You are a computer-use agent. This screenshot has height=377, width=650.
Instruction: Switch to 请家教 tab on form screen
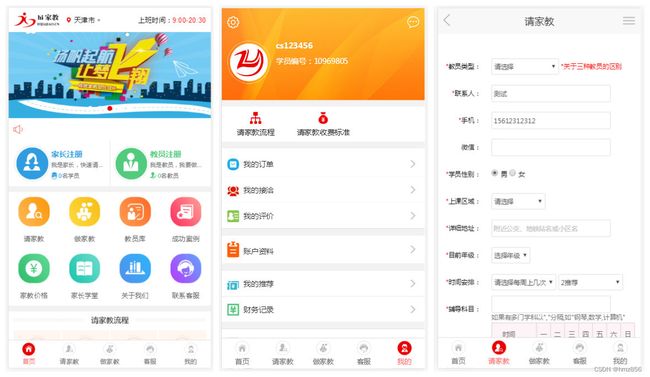[x=499, y=354]
